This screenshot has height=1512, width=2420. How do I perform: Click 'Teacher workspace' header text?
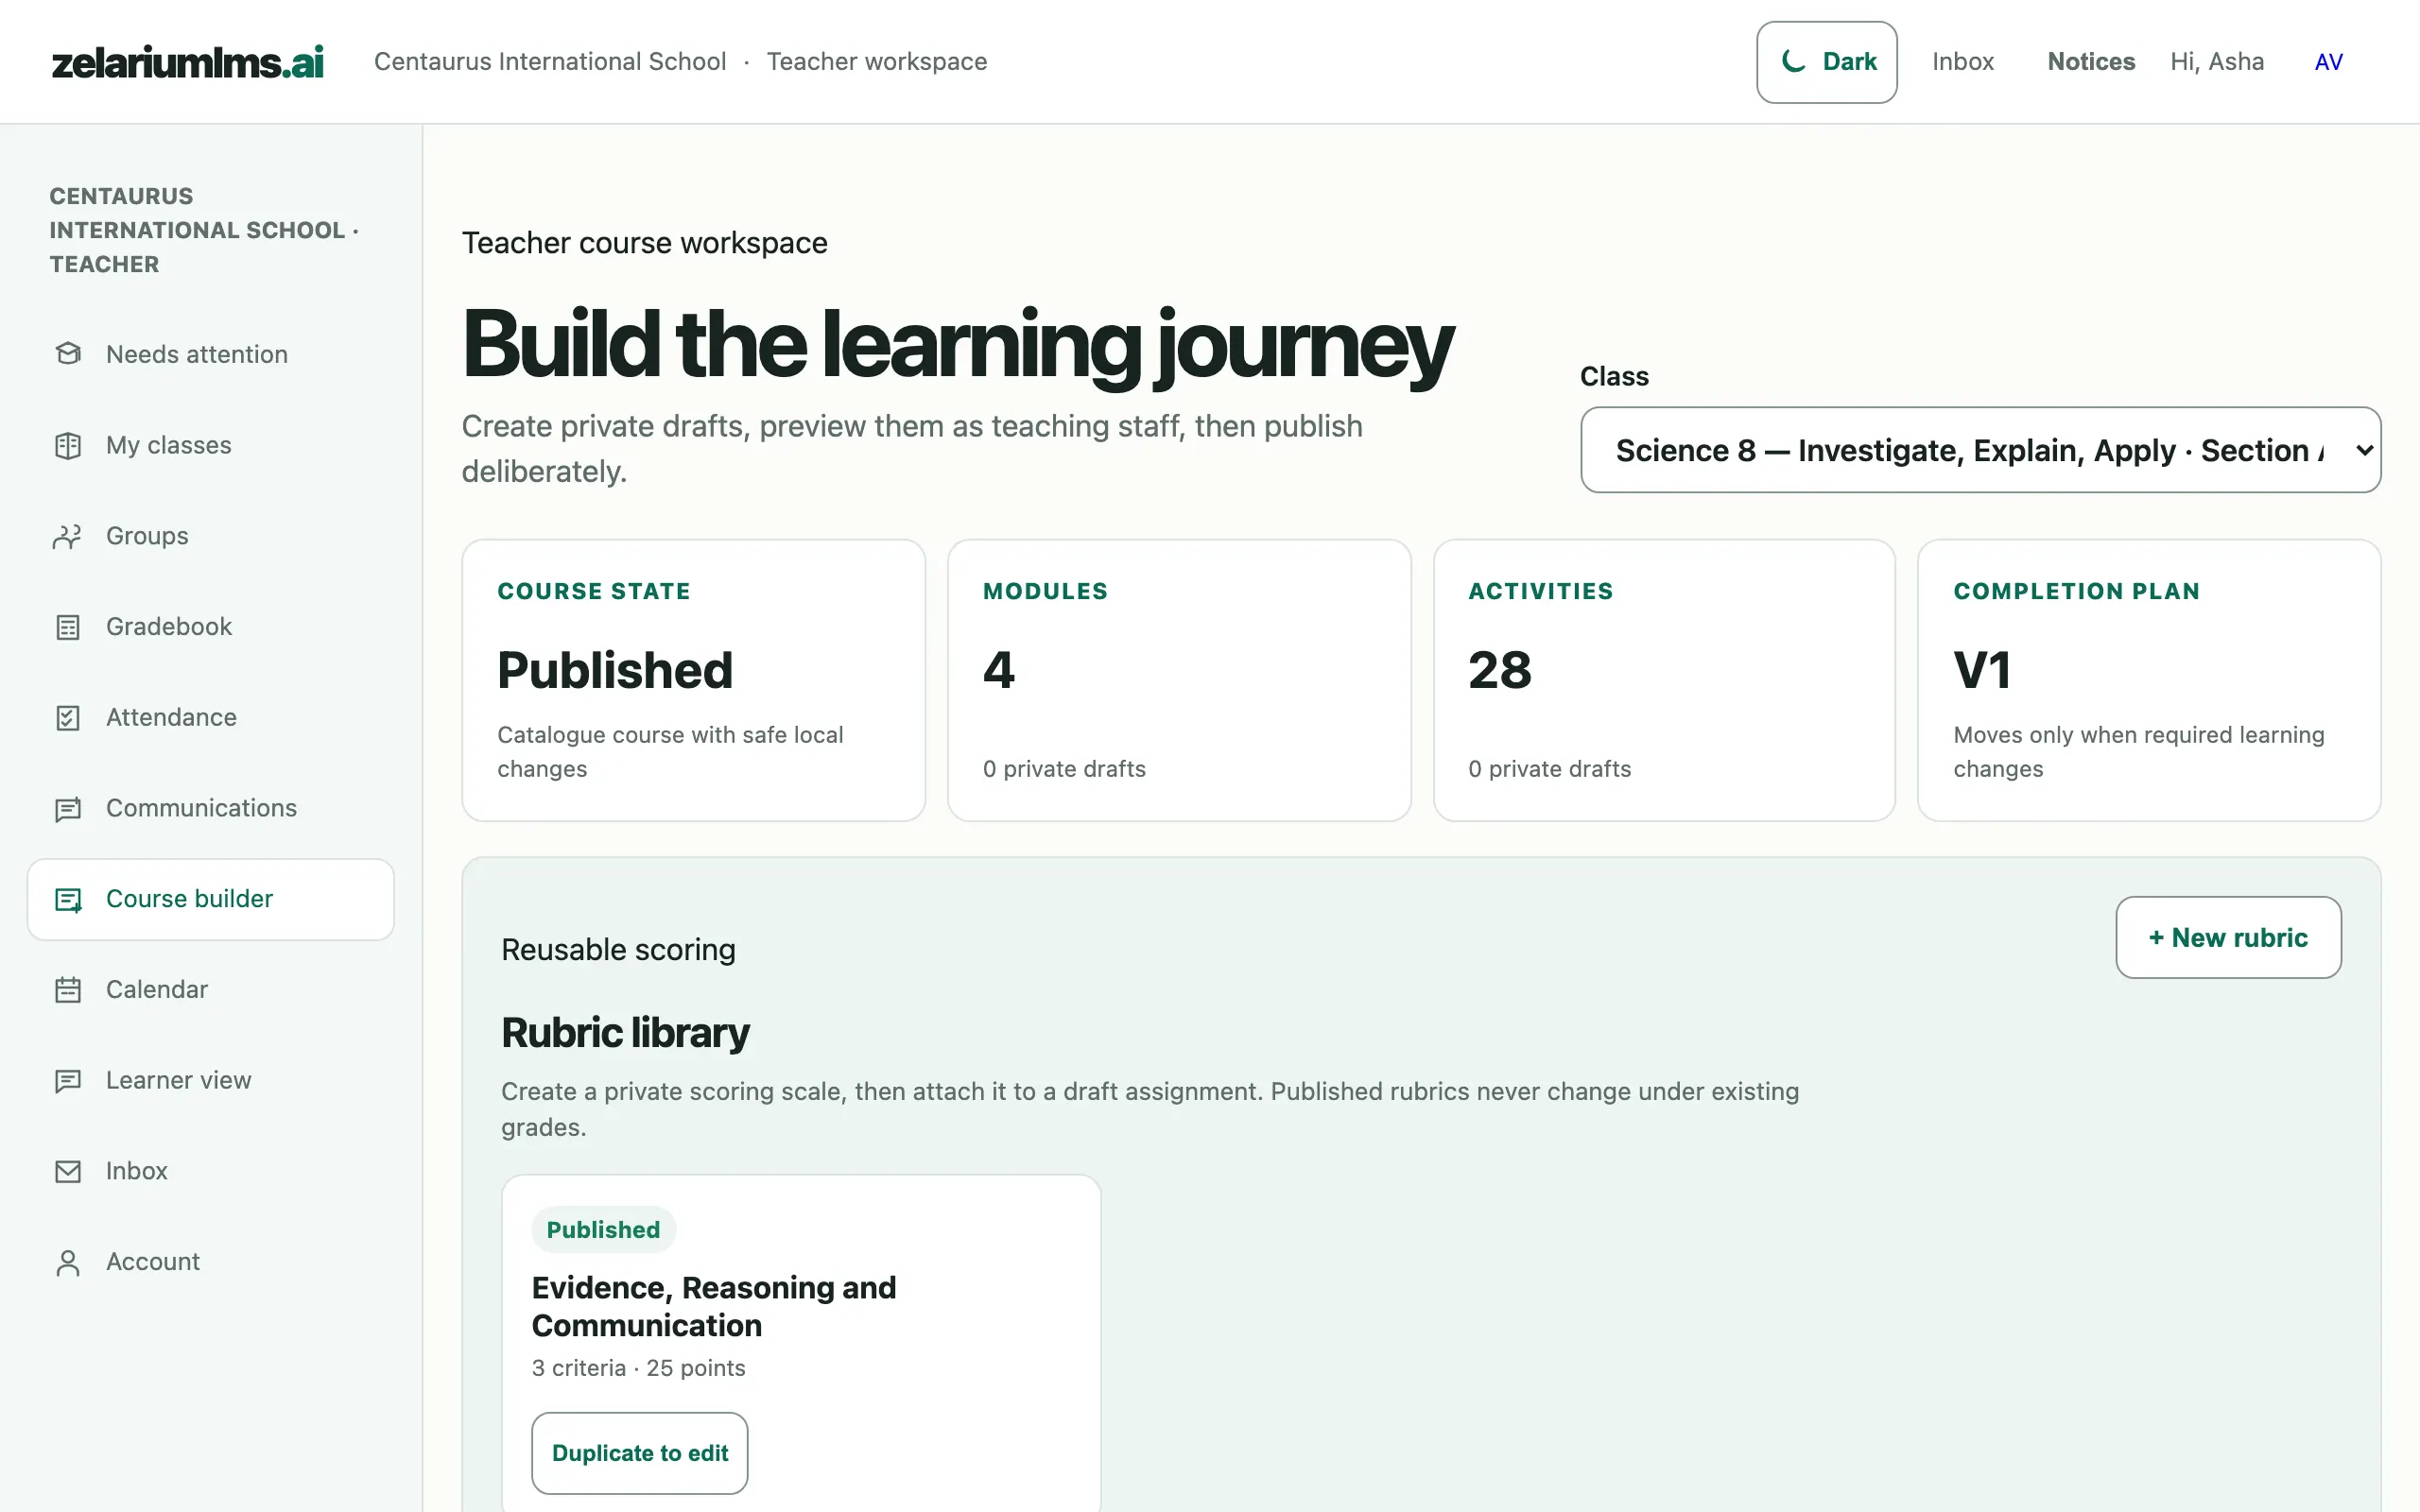877,62
